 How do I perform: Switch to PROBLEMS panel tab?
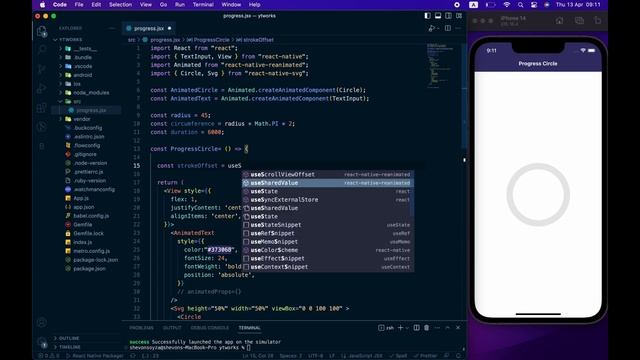[141, 328]
